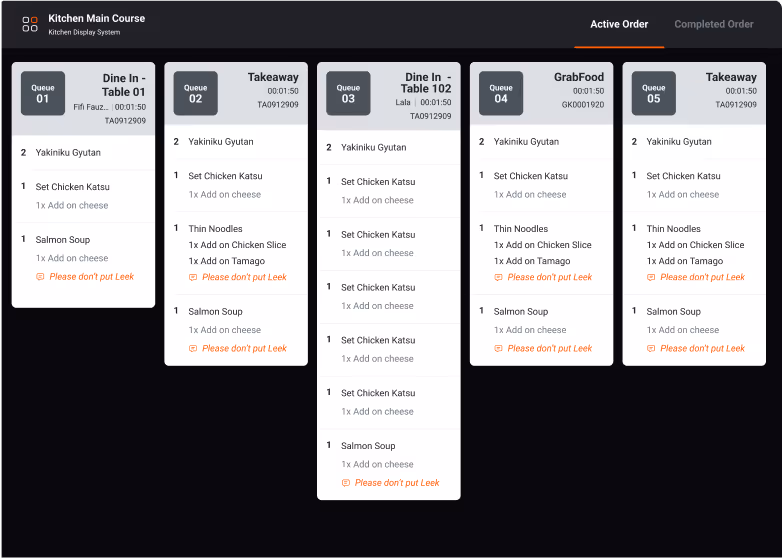Select Set Chicken Katsu in Queue 05
This screenshot has height=558, width=782.
683,176
